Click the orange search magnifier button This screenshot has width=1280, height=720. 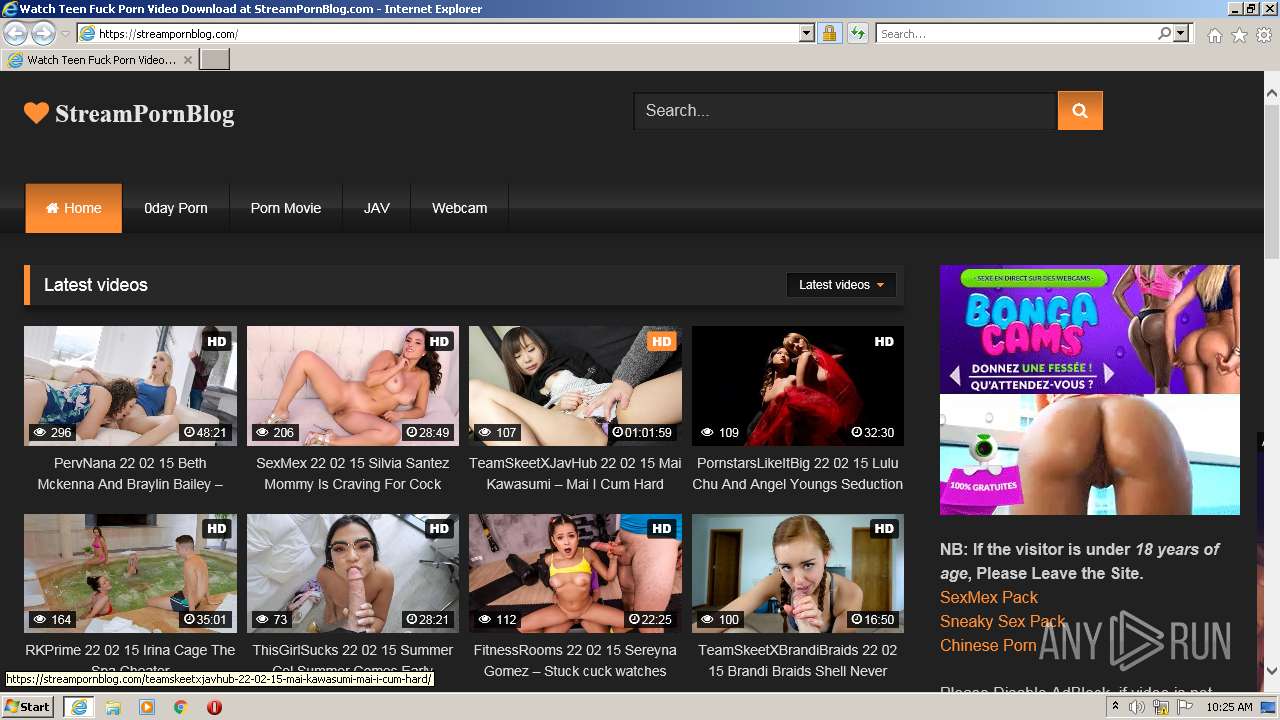tap(1080, 111)
